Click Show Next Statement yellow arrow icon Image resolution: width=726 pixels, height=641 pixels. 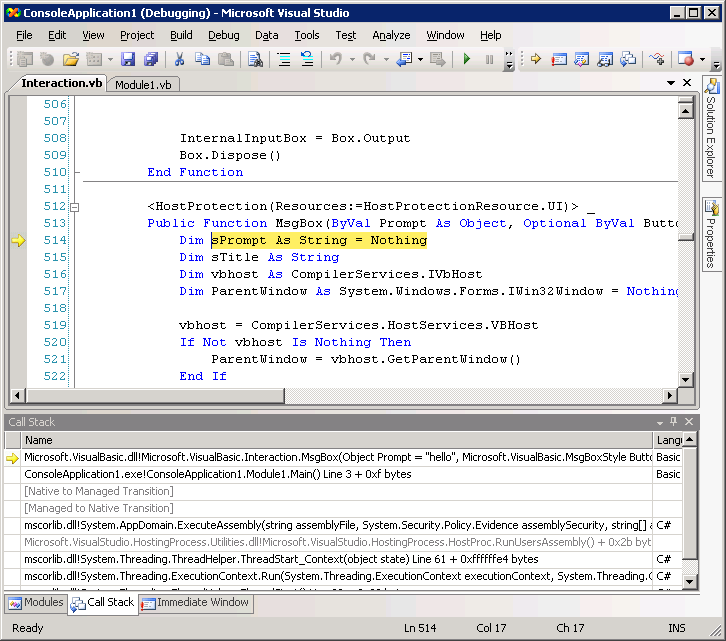point(536,59)
